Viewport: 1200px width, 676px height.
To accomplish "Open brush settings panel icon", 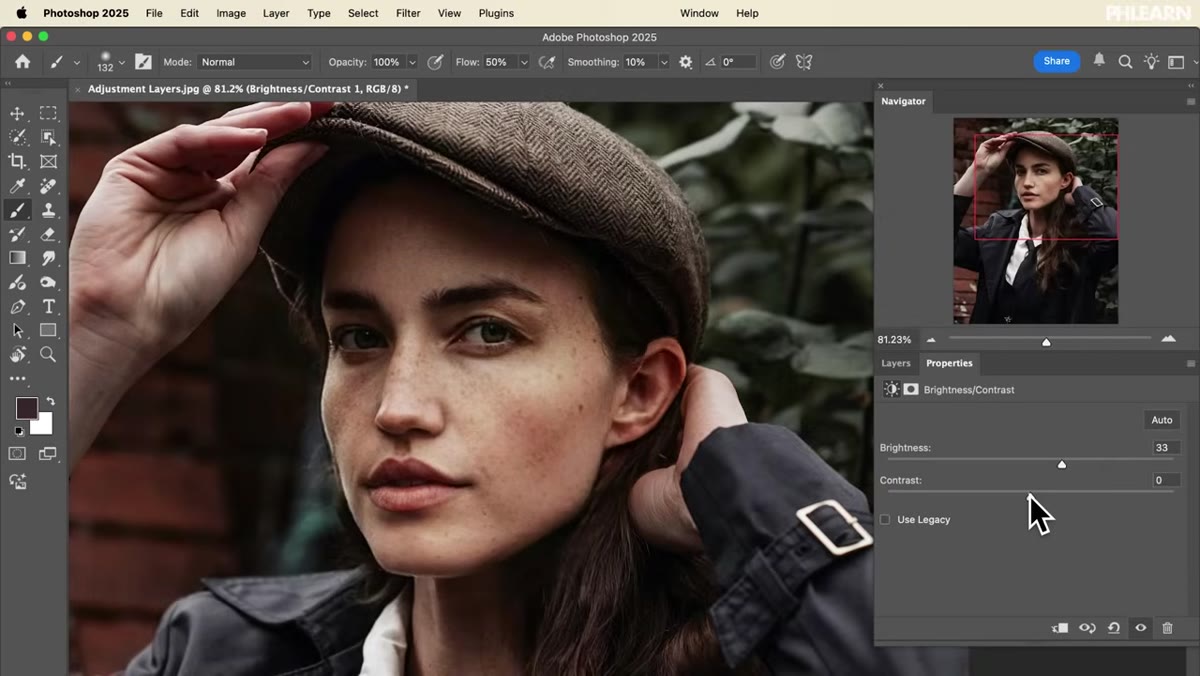I will pyautogui.click(x=144, y=62).
